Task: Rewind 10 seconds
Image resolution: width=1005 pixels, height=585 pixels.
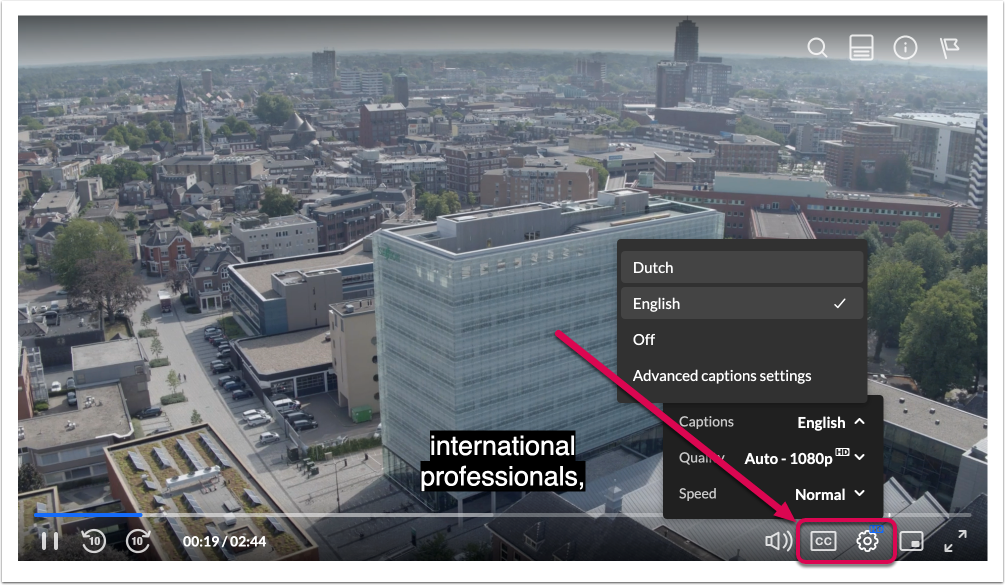Action: click(94, 541)
